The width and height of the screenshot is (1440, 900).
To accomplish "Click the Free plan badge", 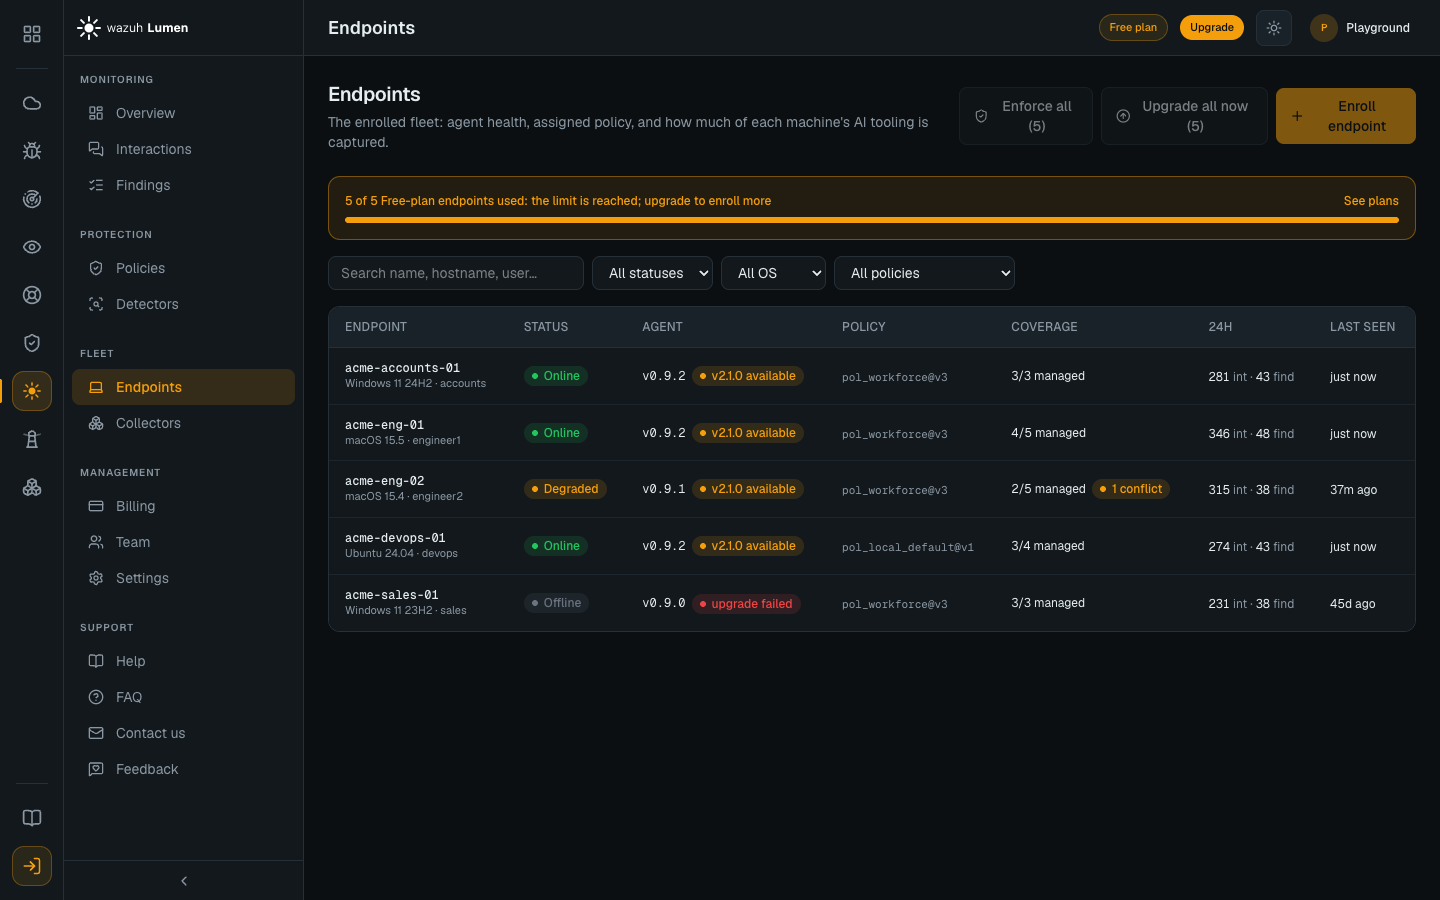I will click(1133, 28).
